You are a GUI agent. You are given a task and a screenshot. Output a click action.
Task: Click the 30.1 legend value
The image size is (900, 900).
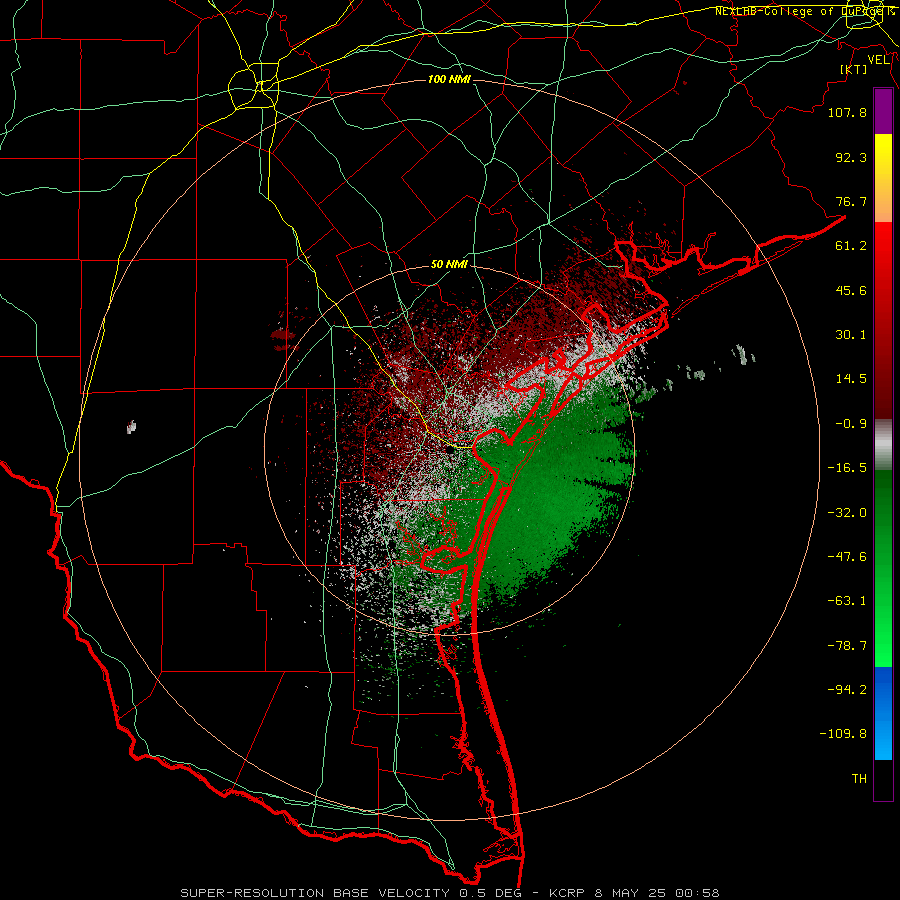(851, 335)
